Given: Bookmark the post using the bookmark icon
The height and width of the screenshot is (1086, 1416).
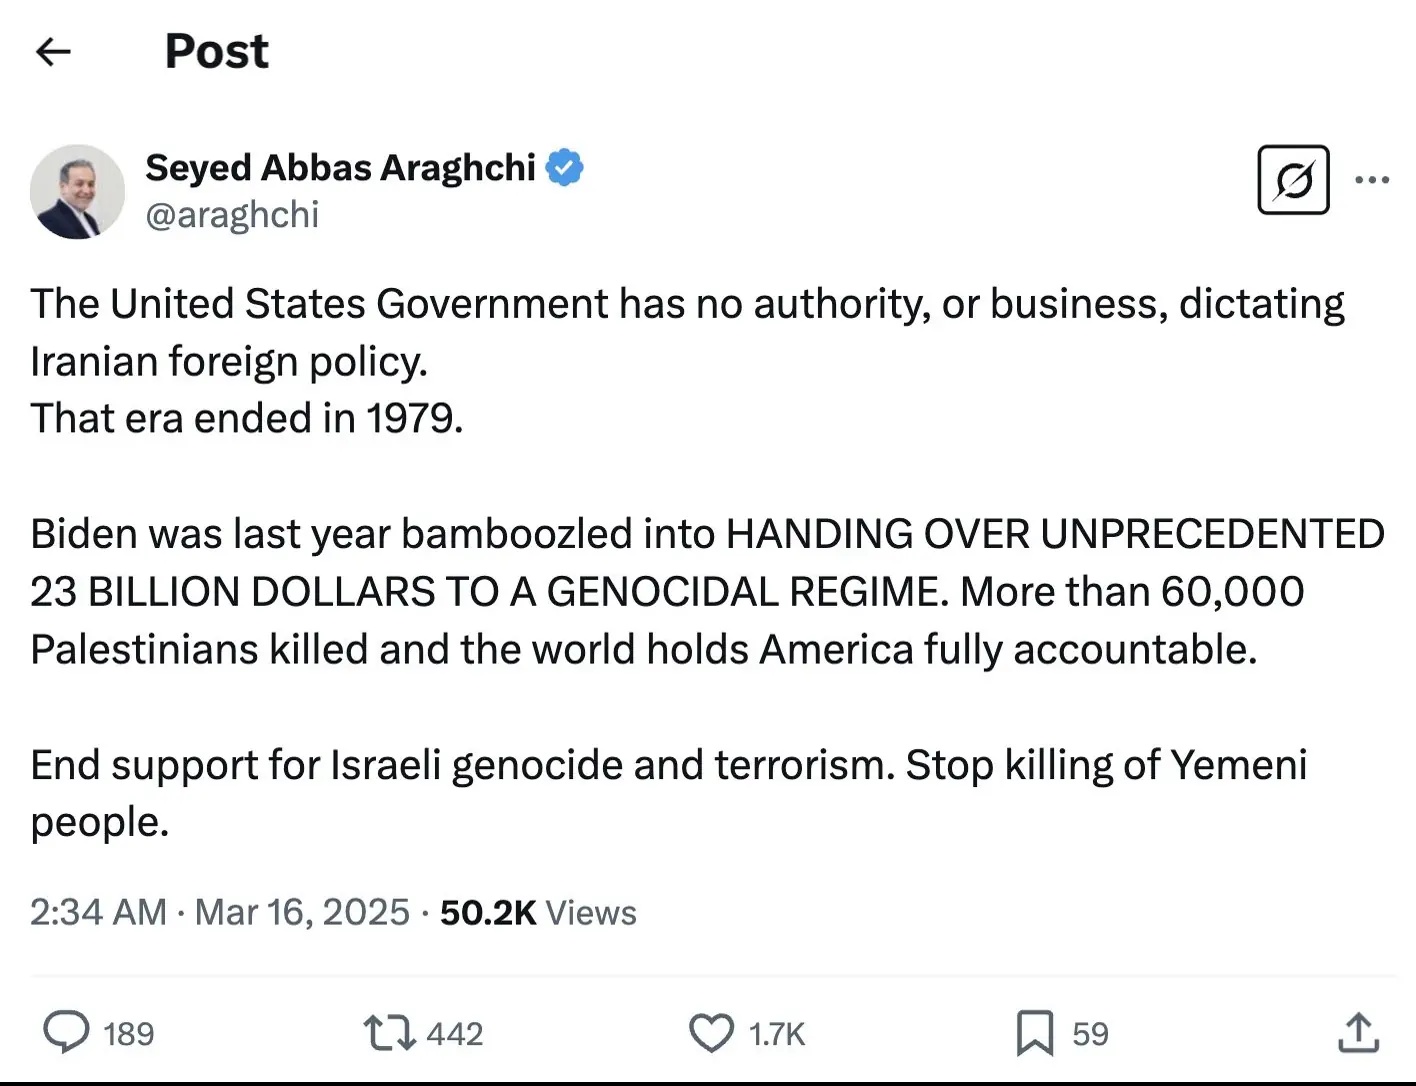Looking at the screenshot, I should (1038, 1033).
